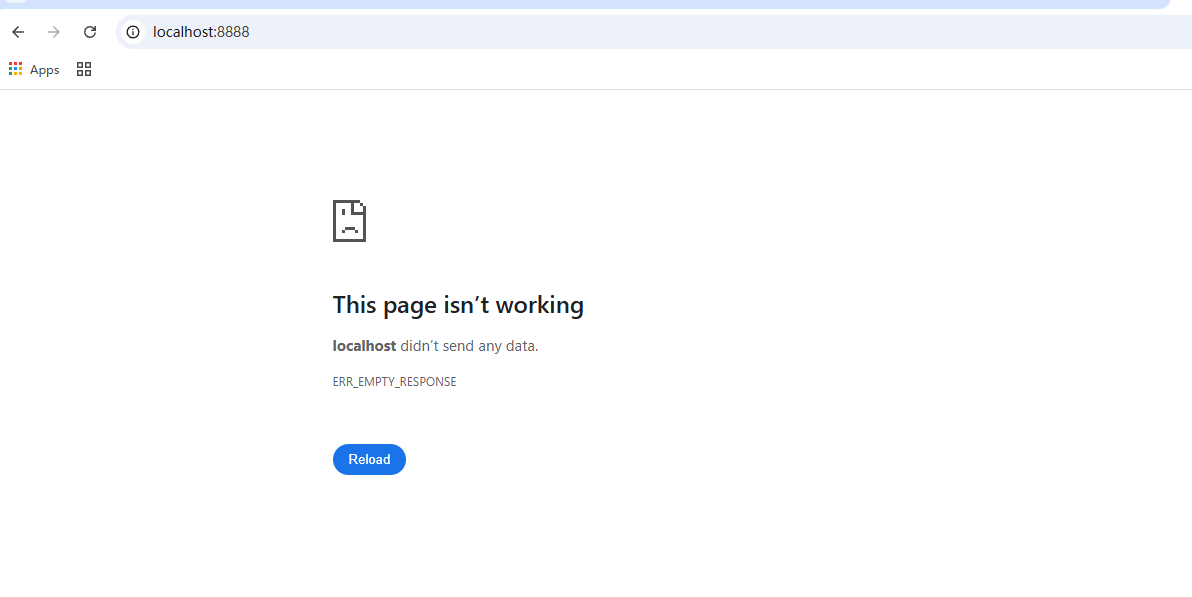Click the colorful Apps grid icon
Viewport: 1192px width, 597px height.
(x=15, y=69)
